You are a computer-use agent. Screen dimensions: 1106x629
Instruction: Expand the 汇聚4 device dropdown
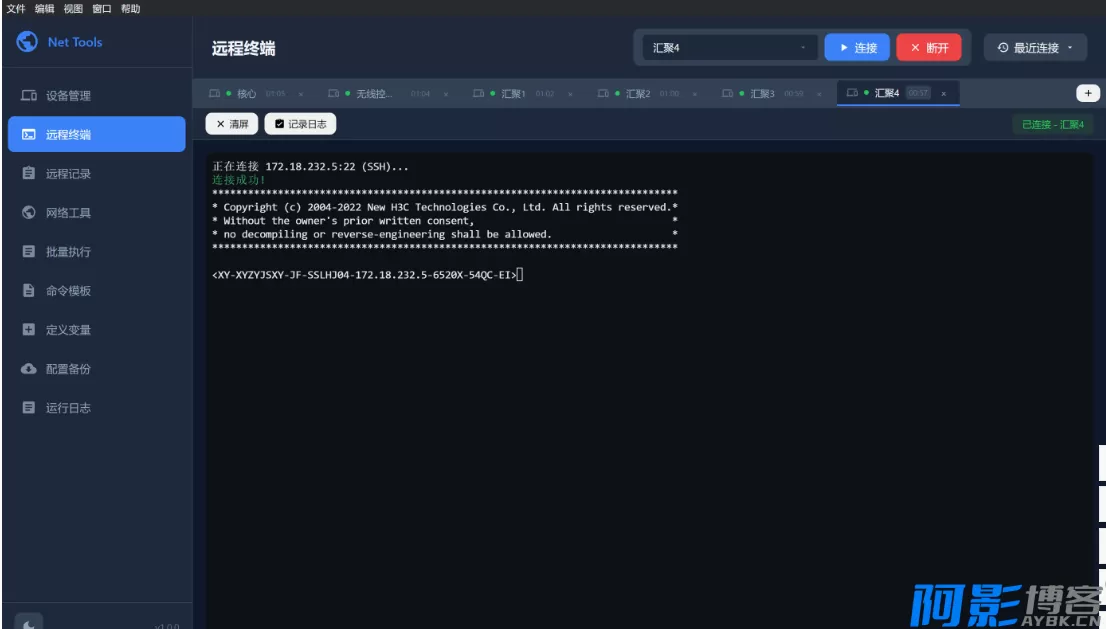click(x=729, y=48)
